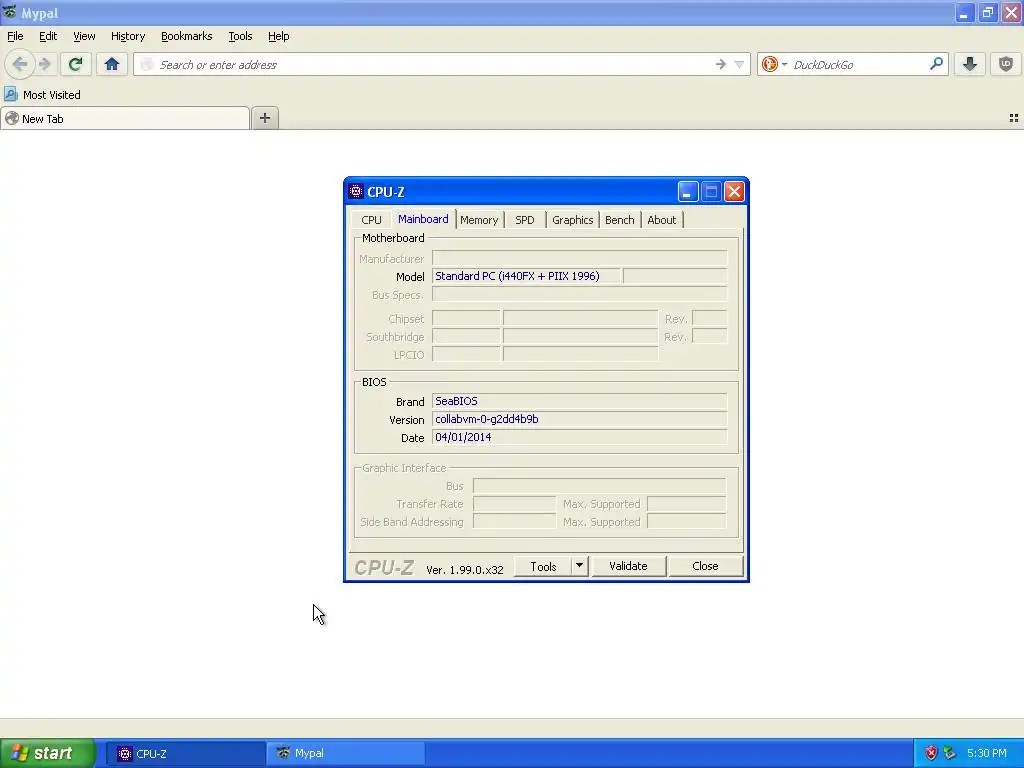Viewport: 1024px width, 768px height.
Task: Click the Tools button in CPU-Z
Action: click(x=543, y=566)
